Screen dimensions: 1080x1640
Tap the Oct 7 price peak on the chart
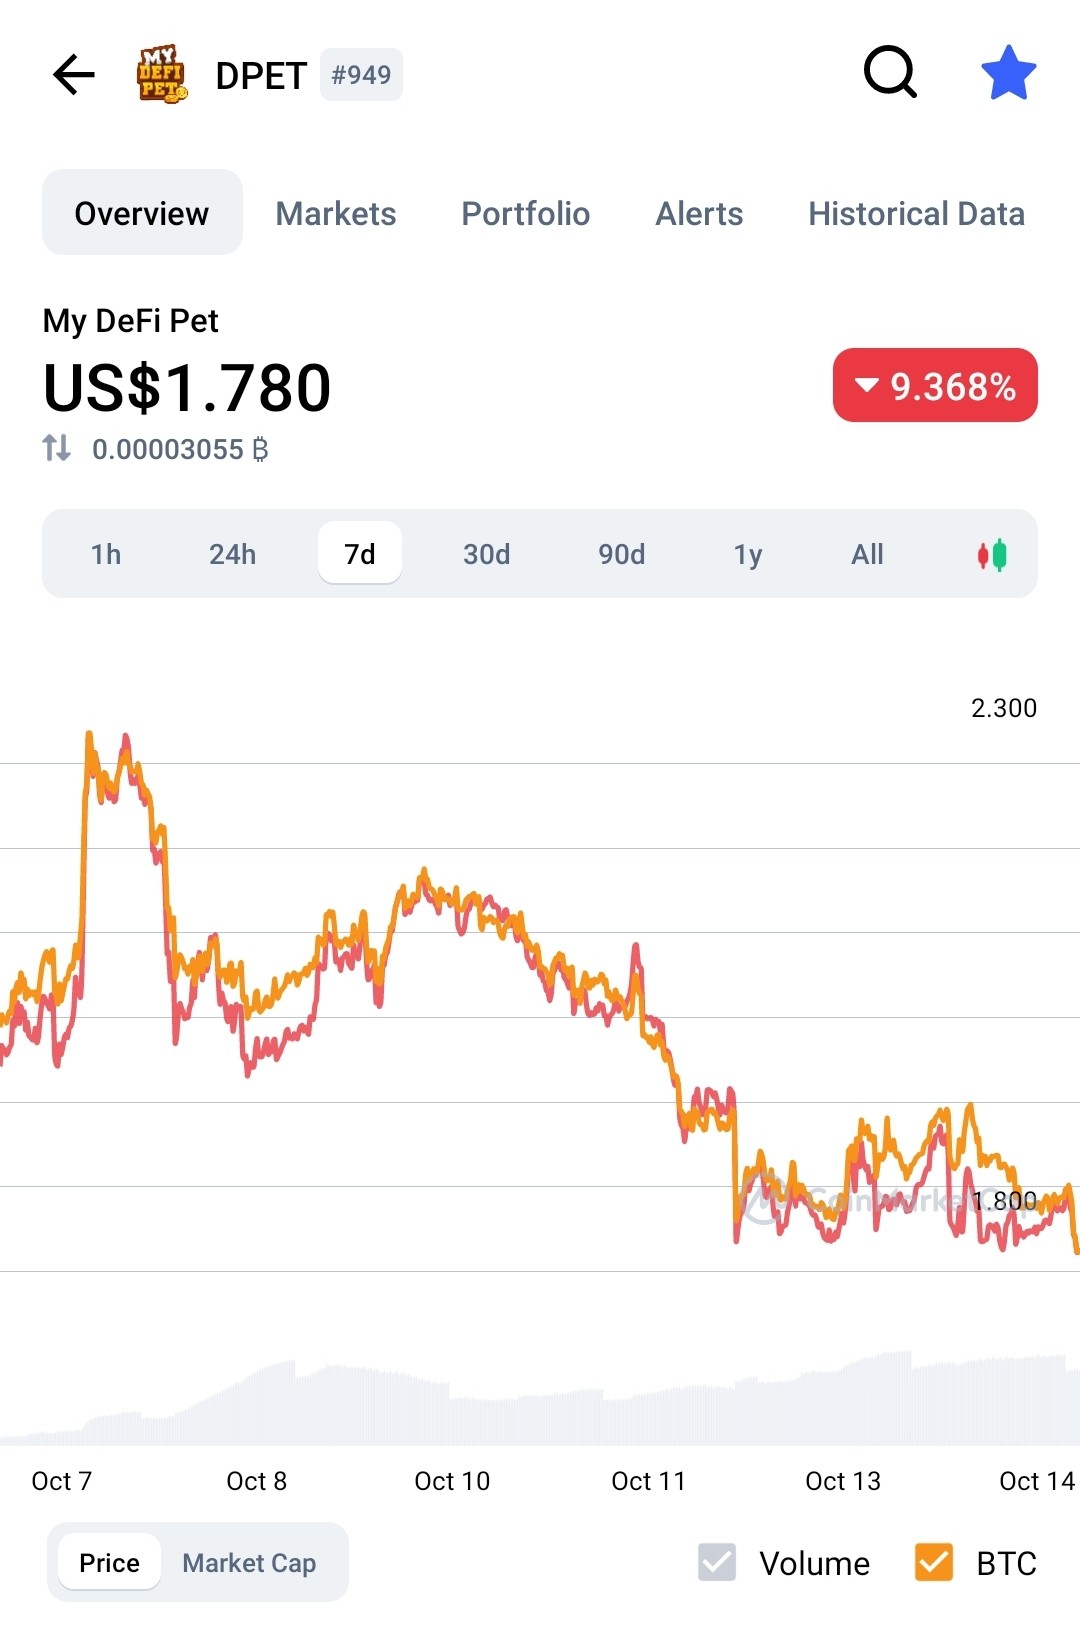pyautogui.click(x=89, y=738)
